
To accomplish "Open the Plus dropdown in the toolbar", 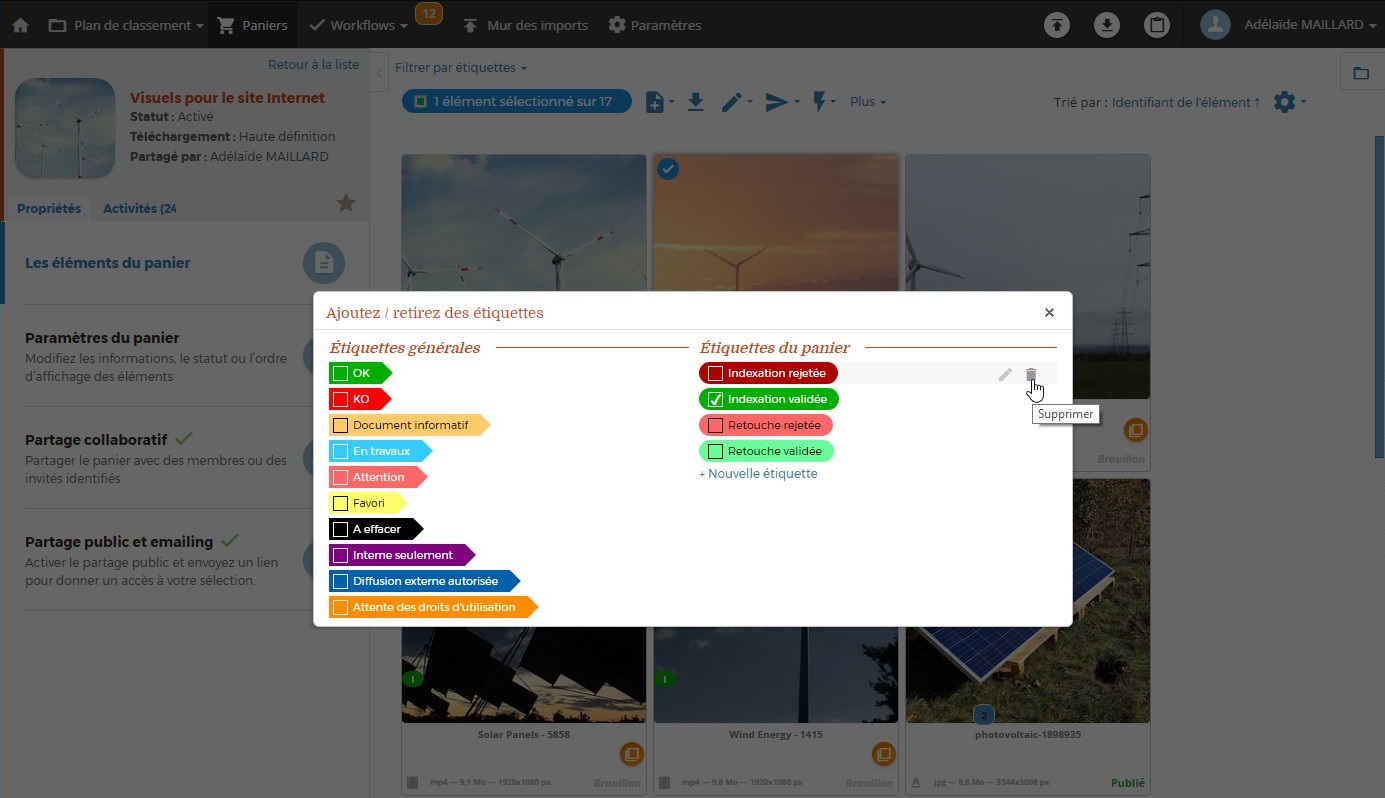I will [x=867, y=102].
